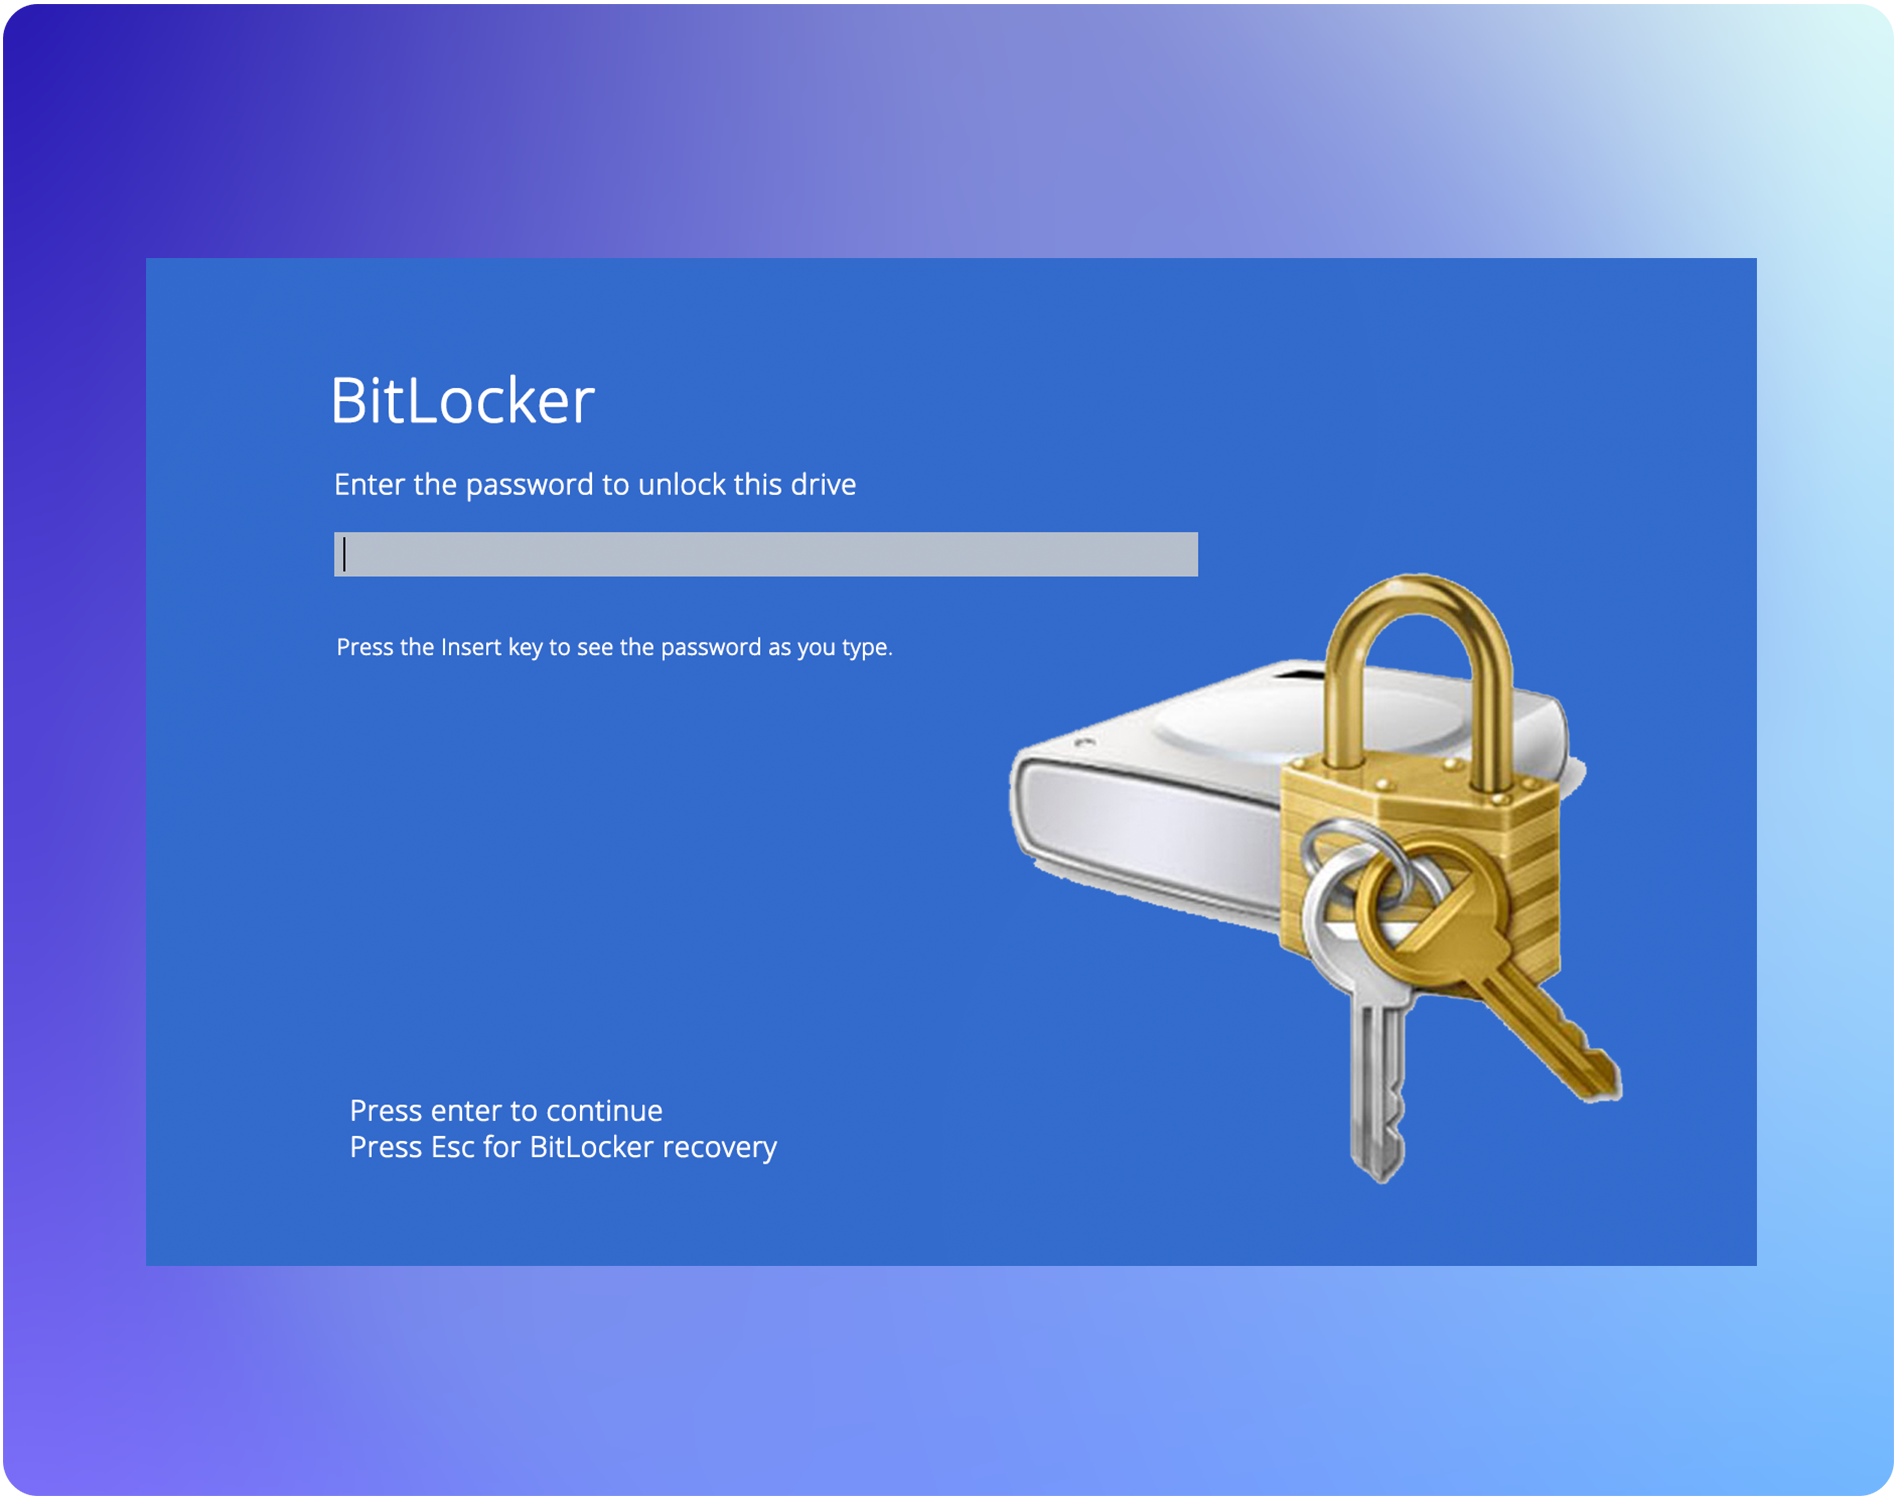Click 'Press enter to continue' text
Screen dimensions: 1900x1500
506,1110
